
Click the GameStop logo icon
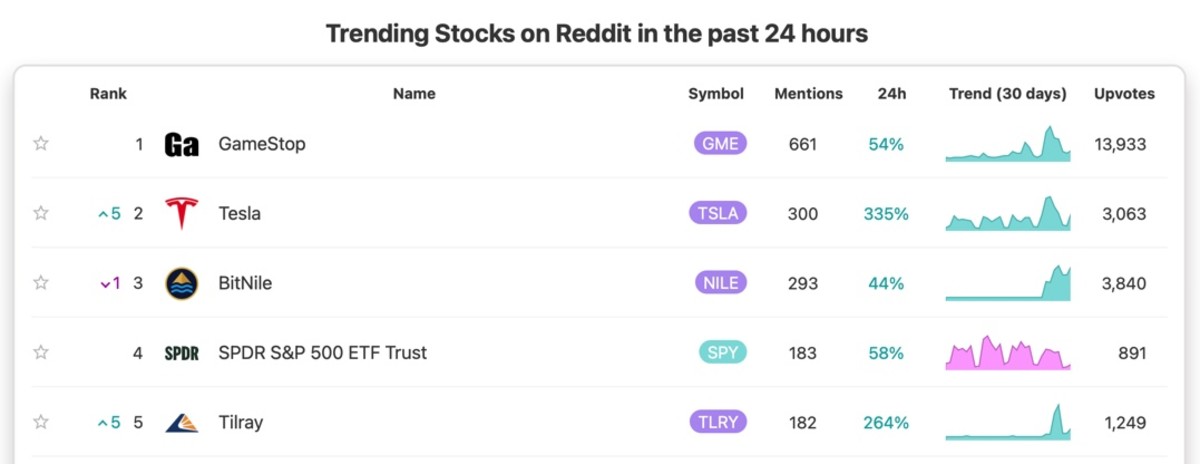181,144
